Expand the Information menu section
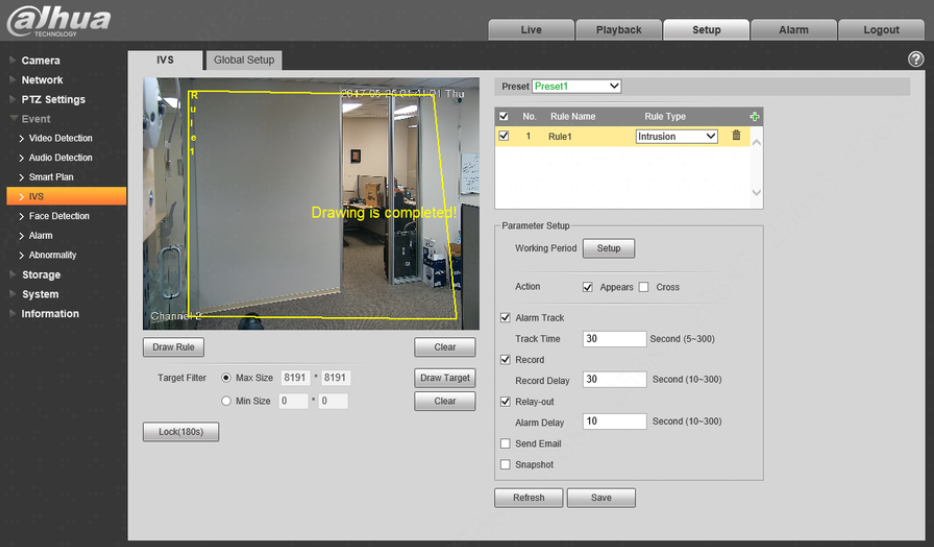934x547 pixels. coord(50,313)
